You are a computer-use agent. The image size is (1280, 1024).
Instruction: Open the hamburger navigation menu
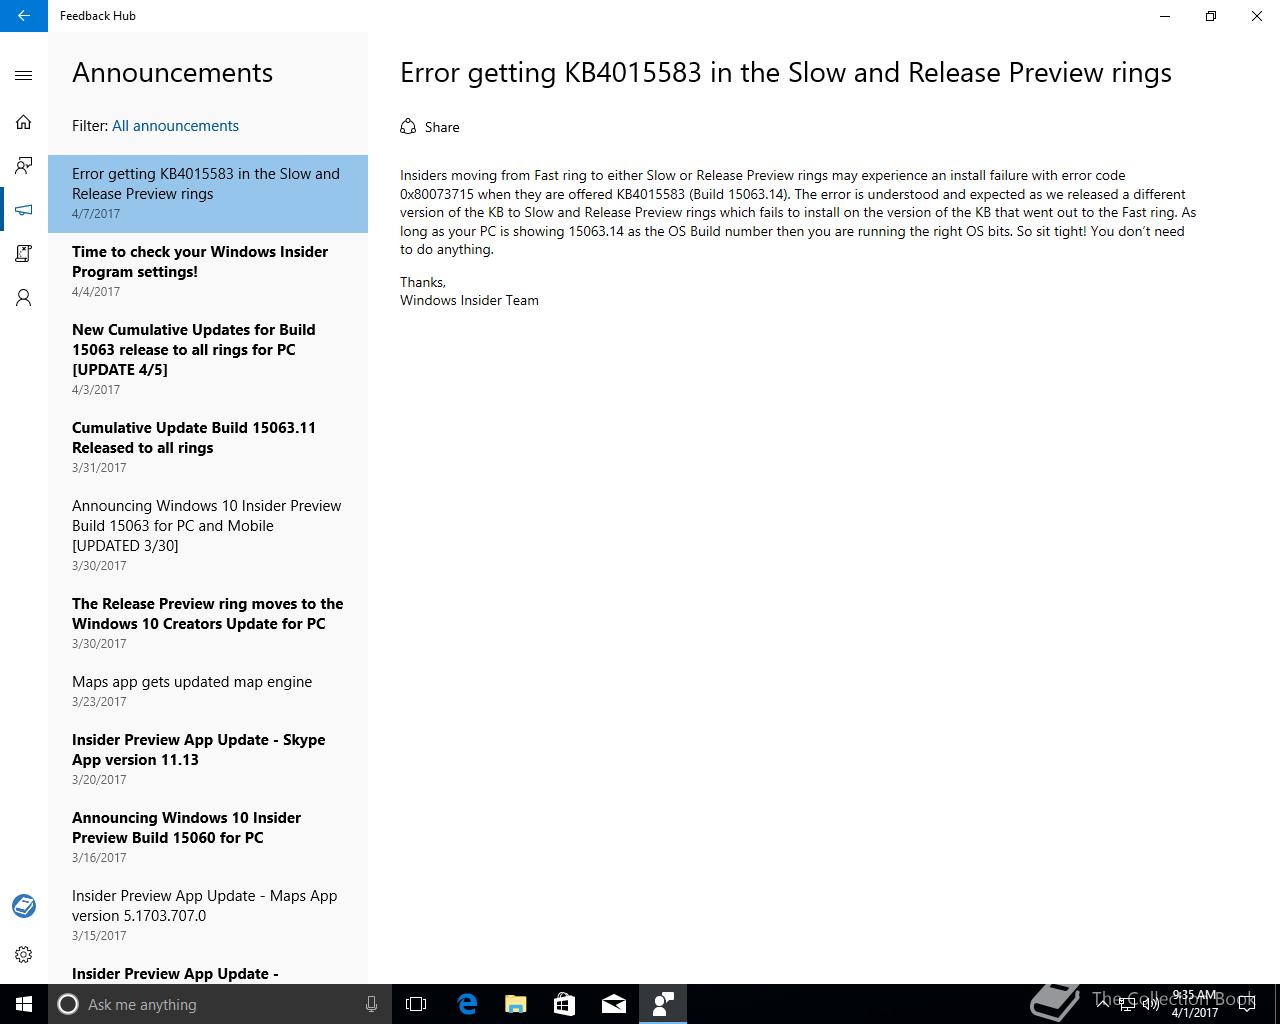pyautogui.click(x=24, y=75)
